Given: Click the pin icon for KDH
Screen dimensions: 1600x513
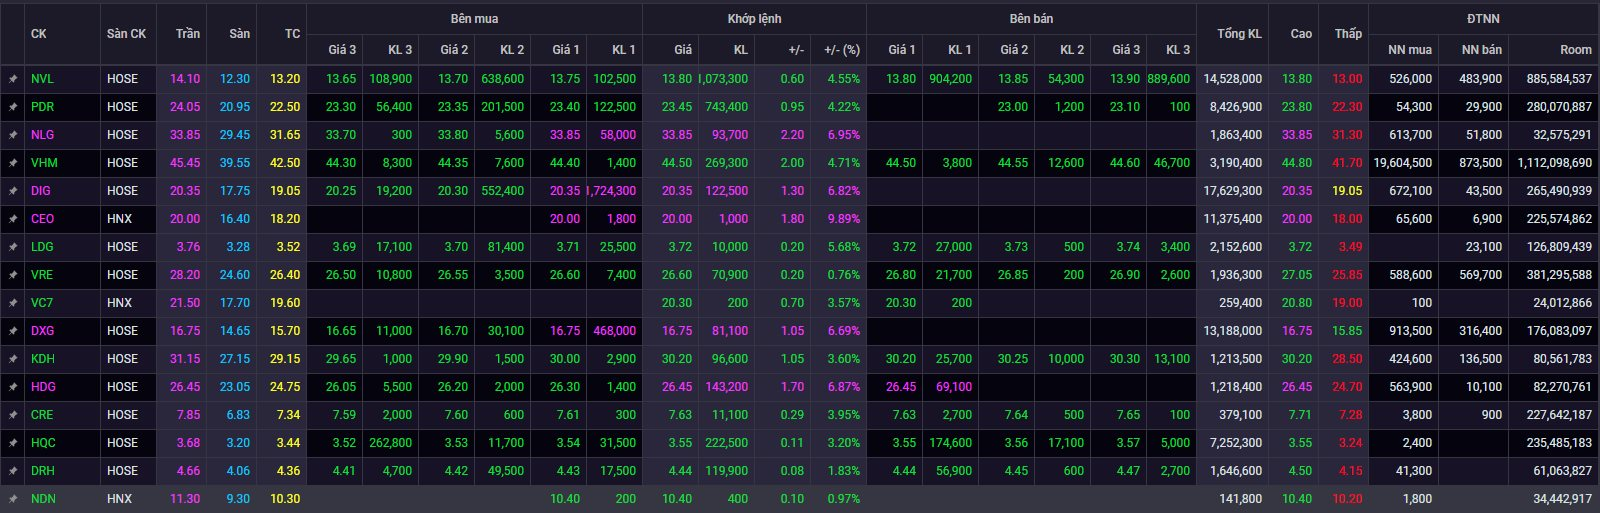Looking at the screenshot, I should click(x=13, y=359).
